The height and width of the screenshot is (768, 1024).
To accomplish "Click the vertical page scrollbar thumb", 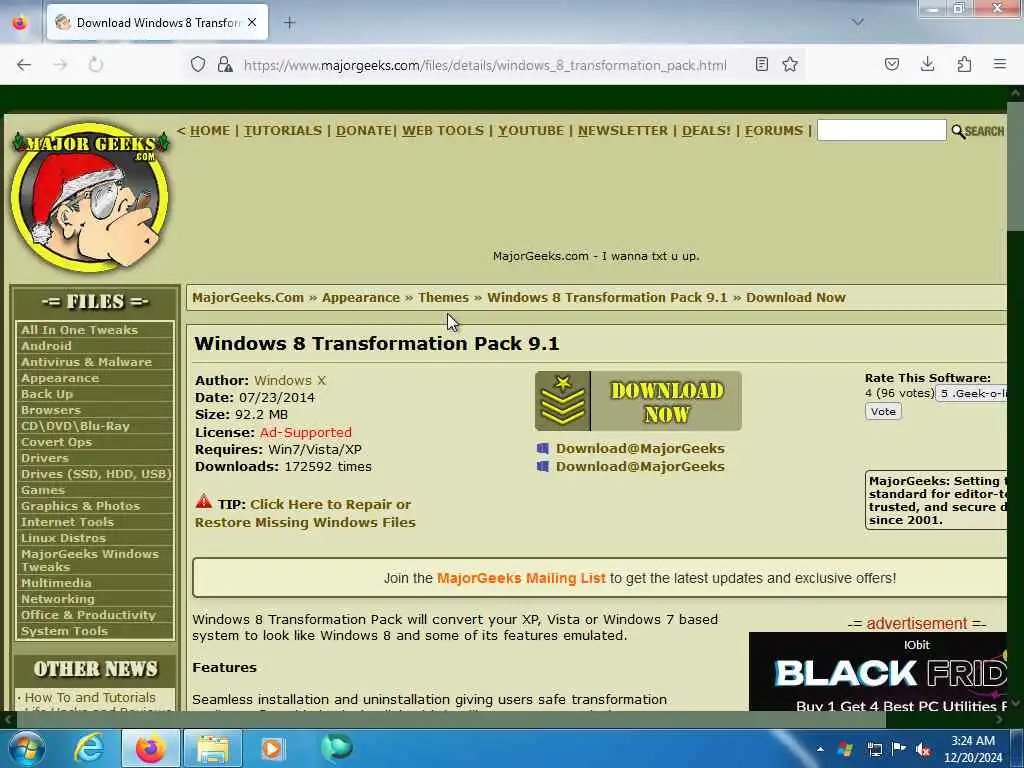I will pyautogui.click(x=1016, y=167).
